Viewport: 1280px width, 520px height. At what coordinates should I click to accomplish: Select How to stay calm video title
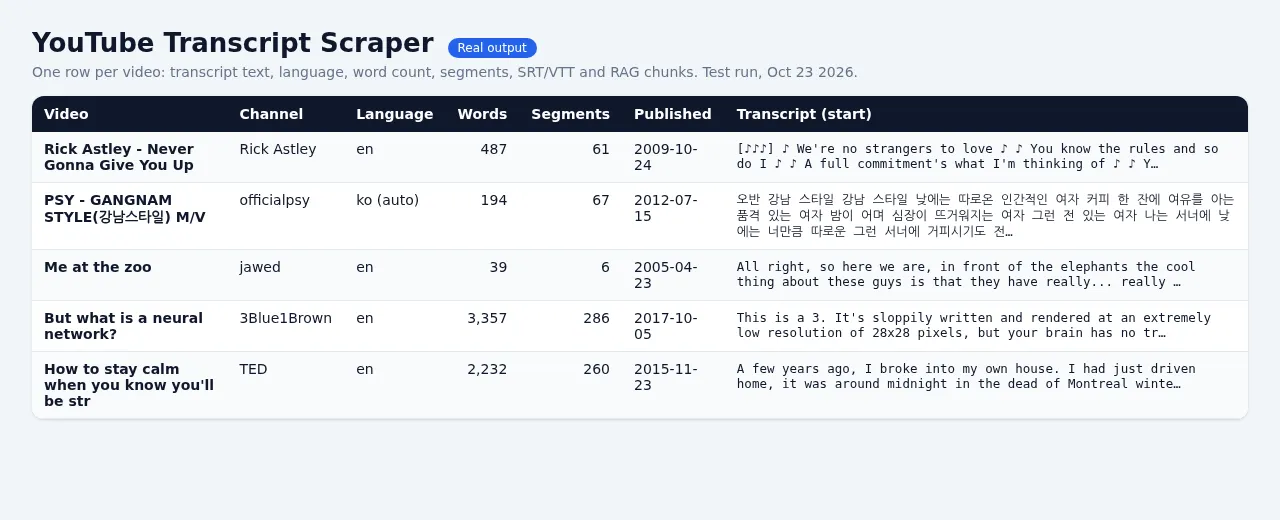(x=129, y=385)
